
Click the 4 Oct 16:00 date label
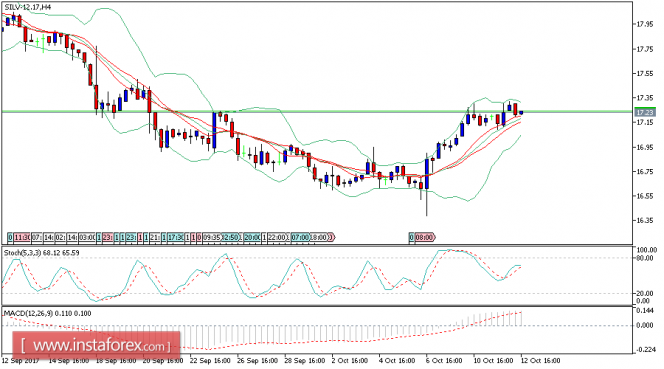[398, 361]
